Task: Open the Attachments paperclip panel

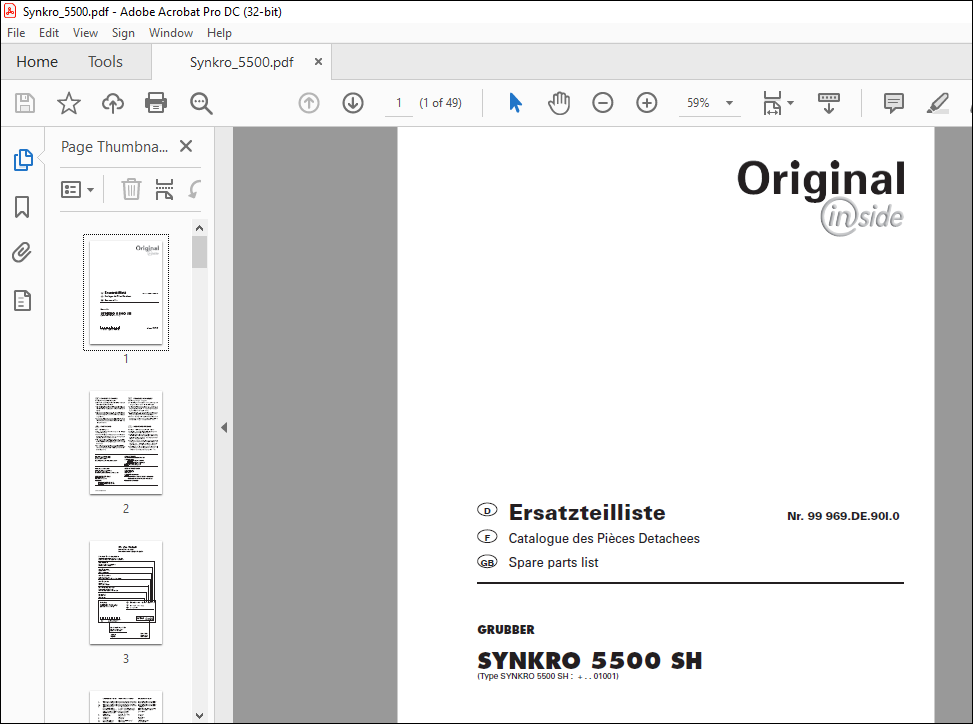Action: click(22, 253)
